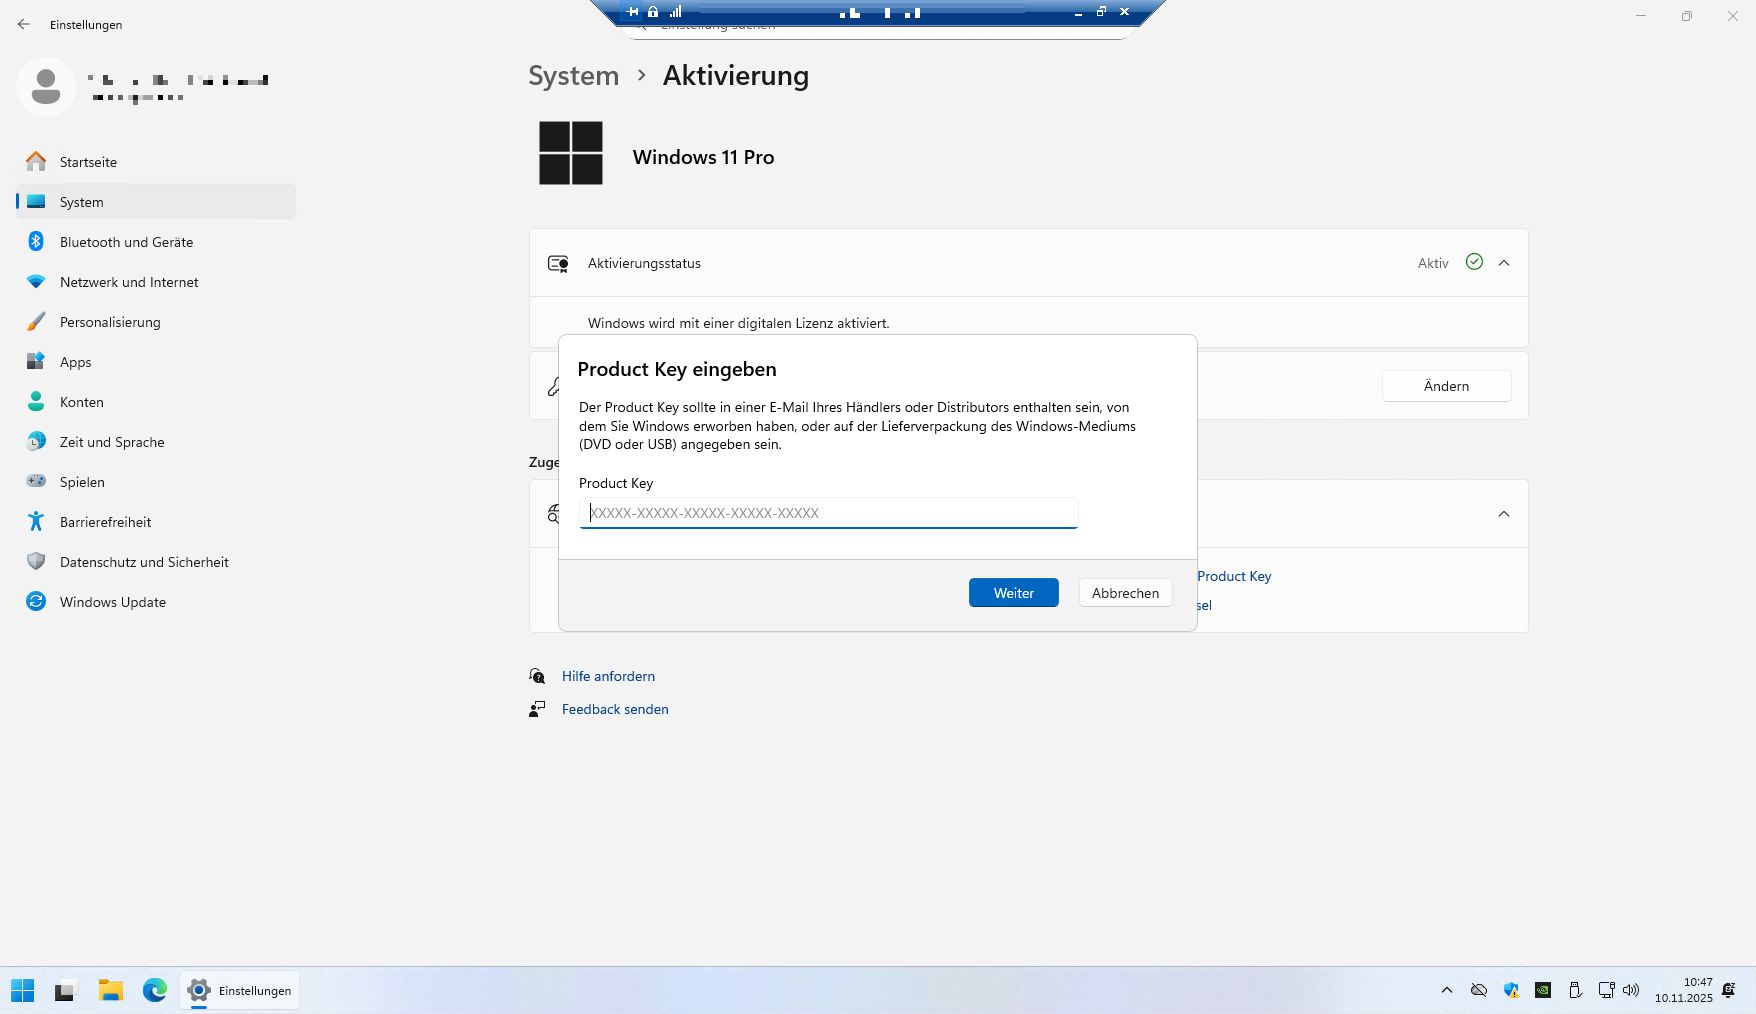Image resolution: width=1756 pixels, height=1014 pixels.
Task: Open the Hilfe anfordern link
Action: coord(608,676)
